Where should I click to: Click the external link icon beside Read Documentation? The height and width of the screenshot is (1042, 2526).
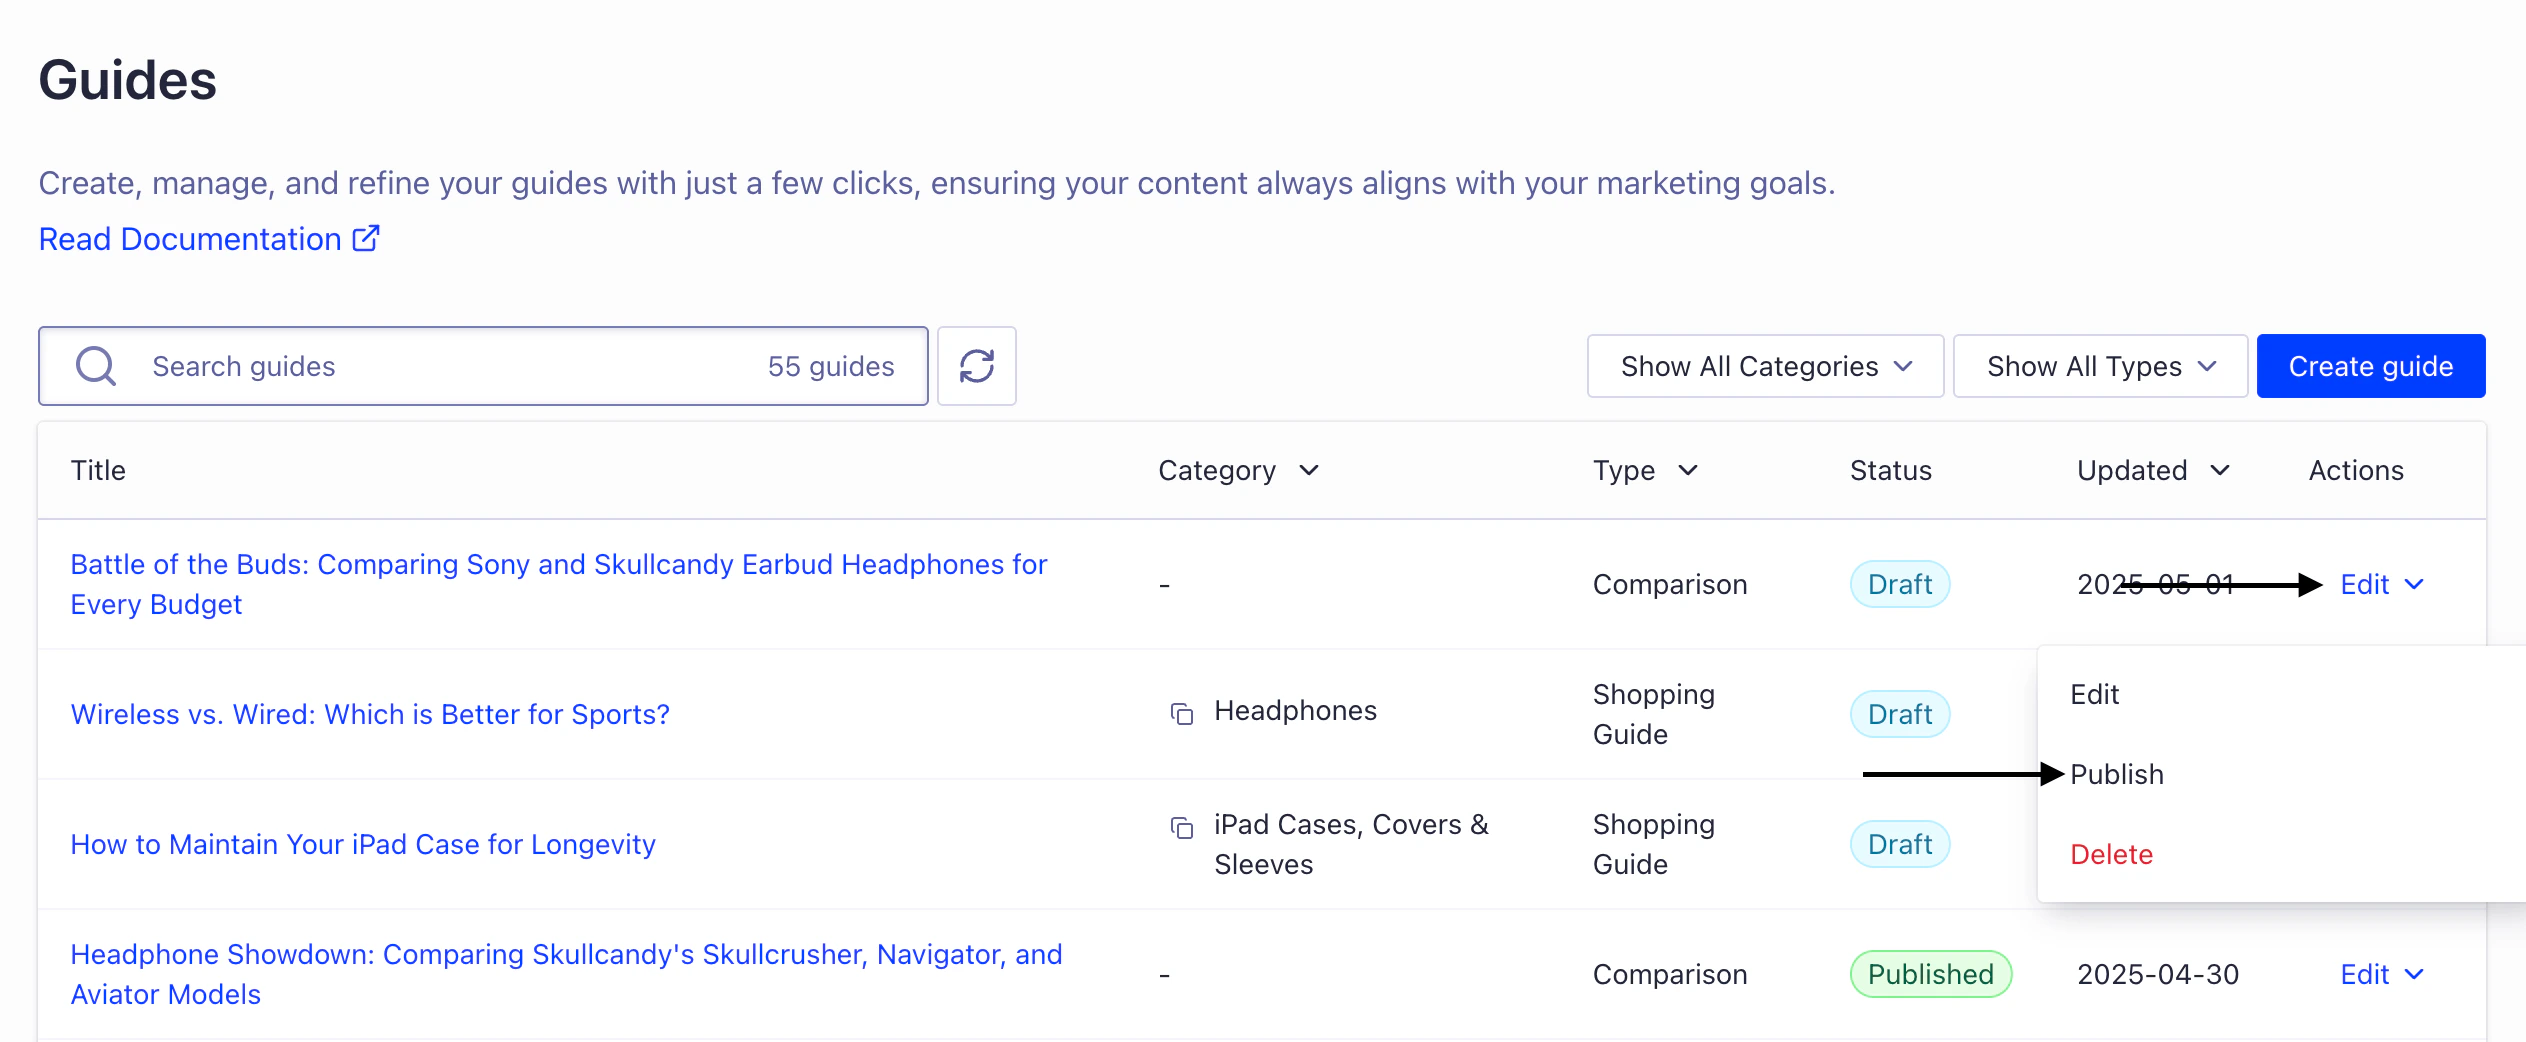366,239
